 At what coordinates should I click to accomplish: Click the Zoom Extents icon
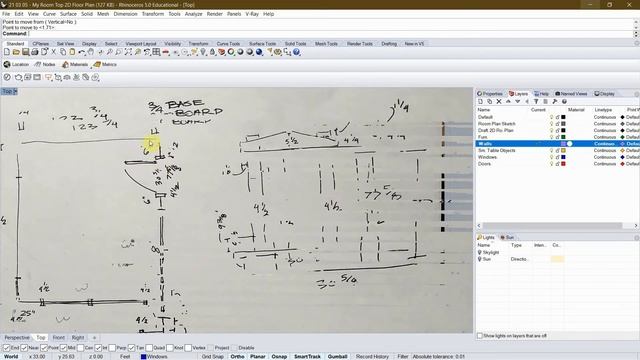tap(128, 52)
